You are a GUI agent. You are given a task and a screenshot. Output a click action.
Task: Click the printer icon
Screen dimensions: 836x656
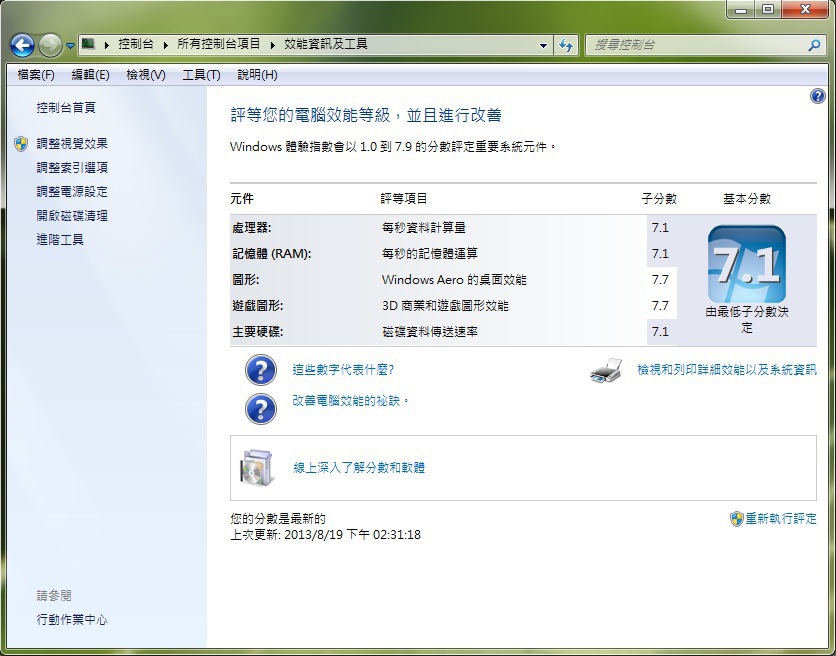click(x=606, y=370)
